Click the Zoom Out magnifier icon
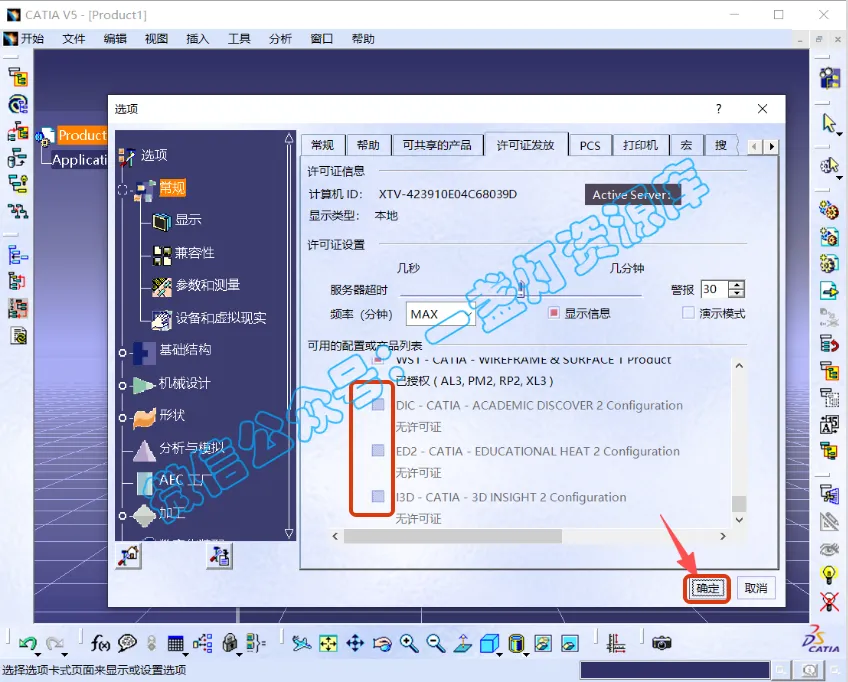Screen dimensions: 848x682 (435, 643)
